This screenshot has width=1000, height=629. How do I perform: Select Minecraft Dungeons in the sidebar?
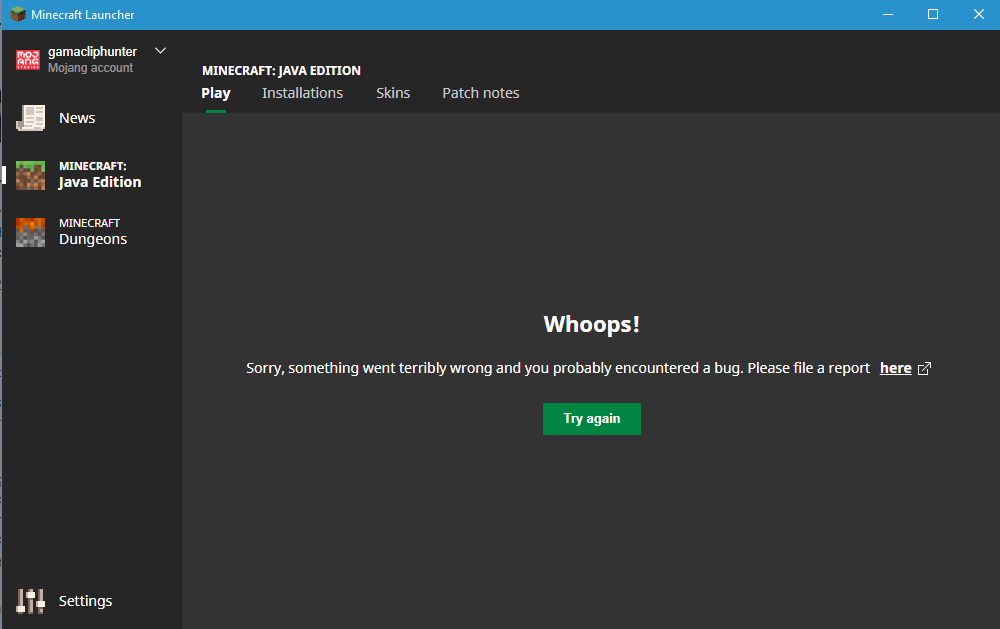coord(93,232)
